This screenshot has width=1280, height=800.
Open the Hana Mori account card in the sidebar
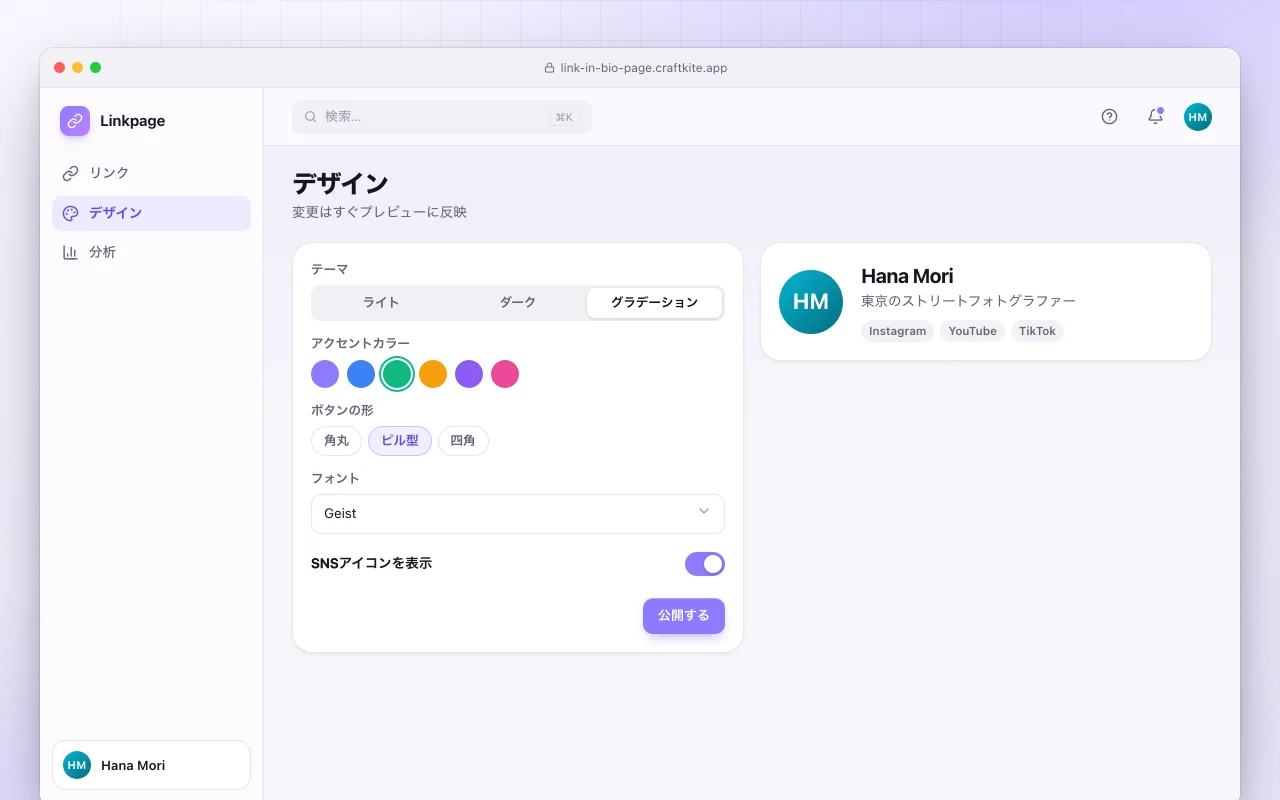pos(151,765)
